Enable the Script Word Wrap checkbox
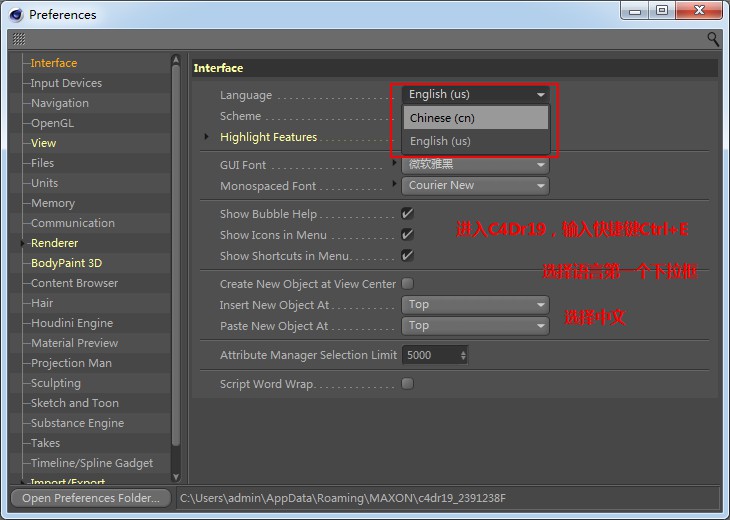The width and height of the screenshot is (730, 520). pyautogui.click(x=407, y=384)
